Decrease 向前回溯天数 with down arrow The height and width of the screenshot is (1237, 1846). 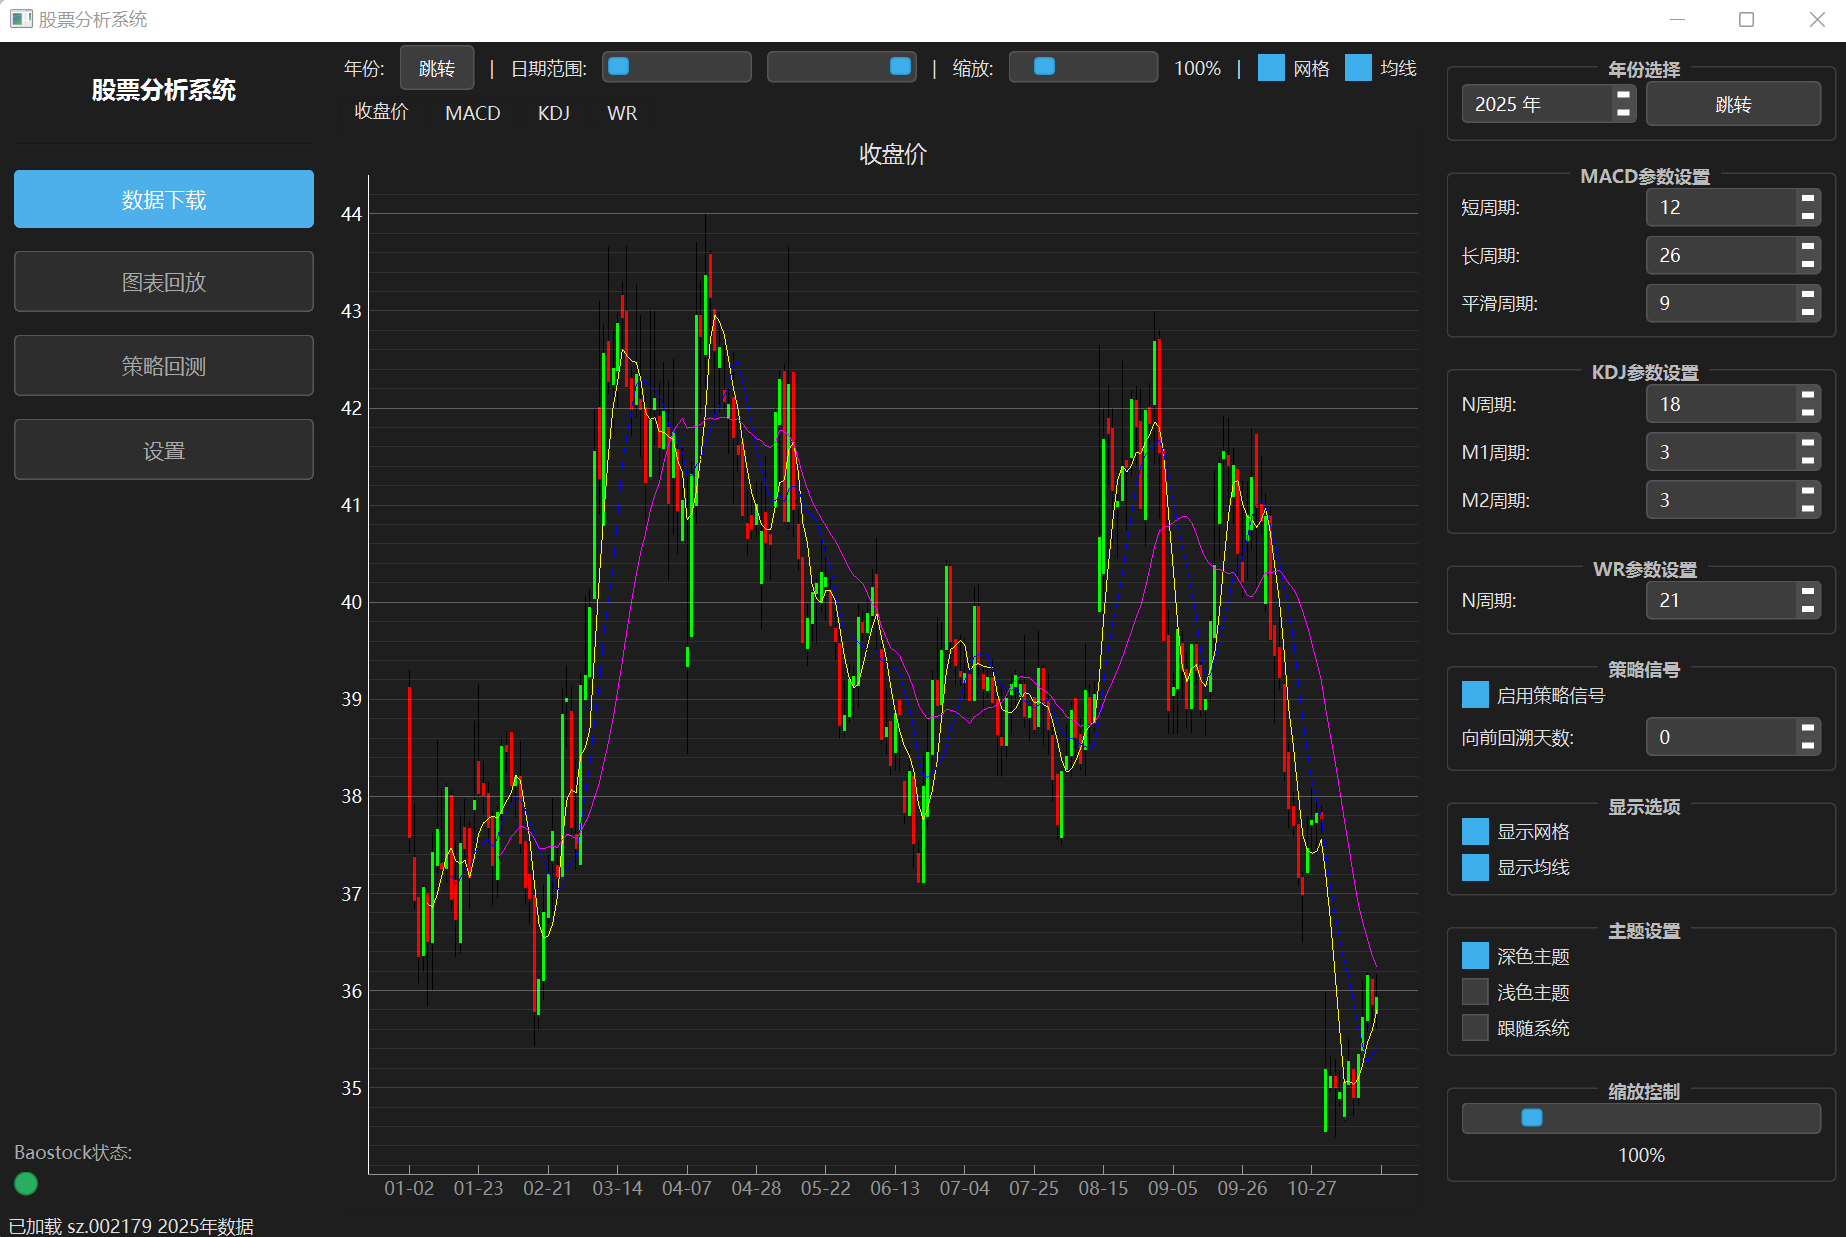[x=1808, y=746]
